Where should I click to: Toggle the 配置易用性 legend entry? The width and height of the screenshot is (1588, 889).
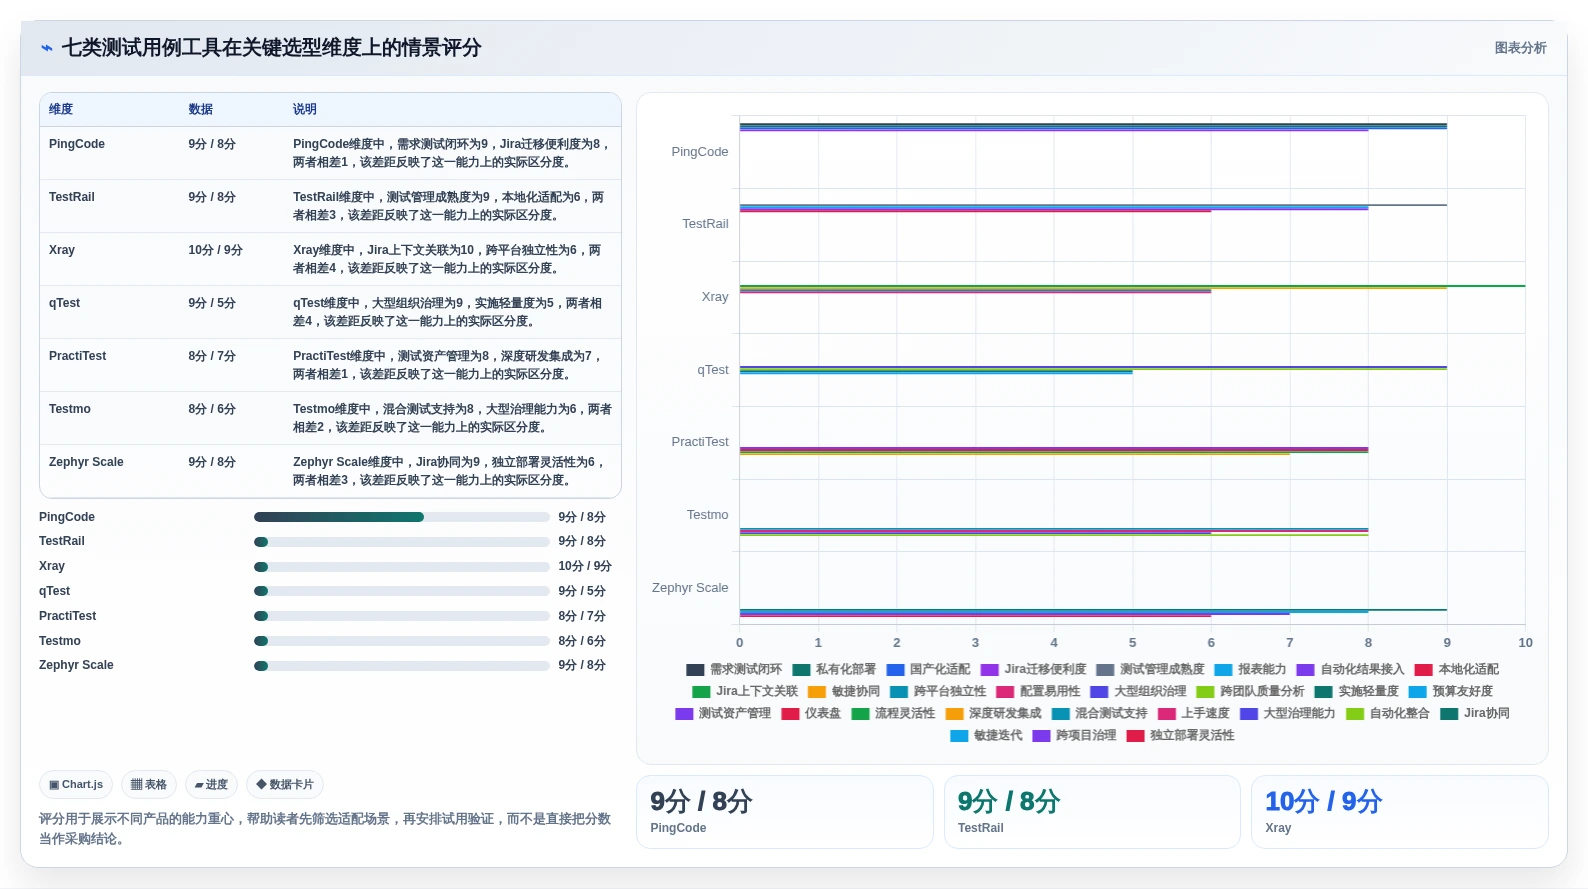(1038, 692)
